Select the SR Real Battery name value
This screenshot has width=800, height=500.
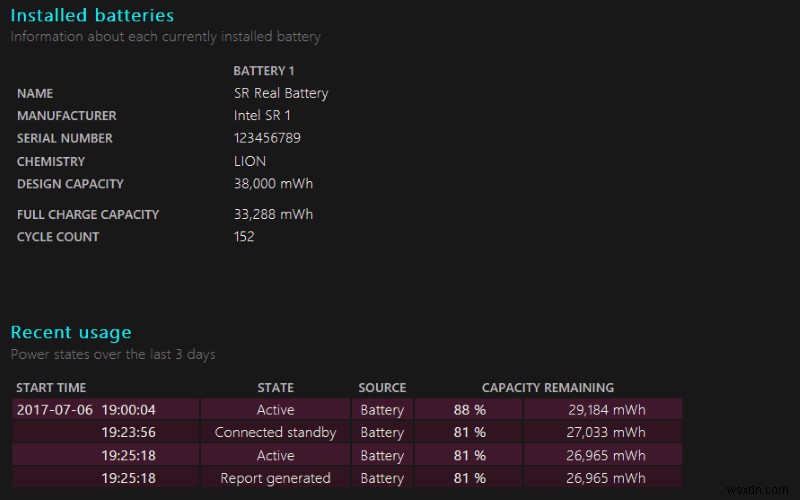(x=281, y=93)
